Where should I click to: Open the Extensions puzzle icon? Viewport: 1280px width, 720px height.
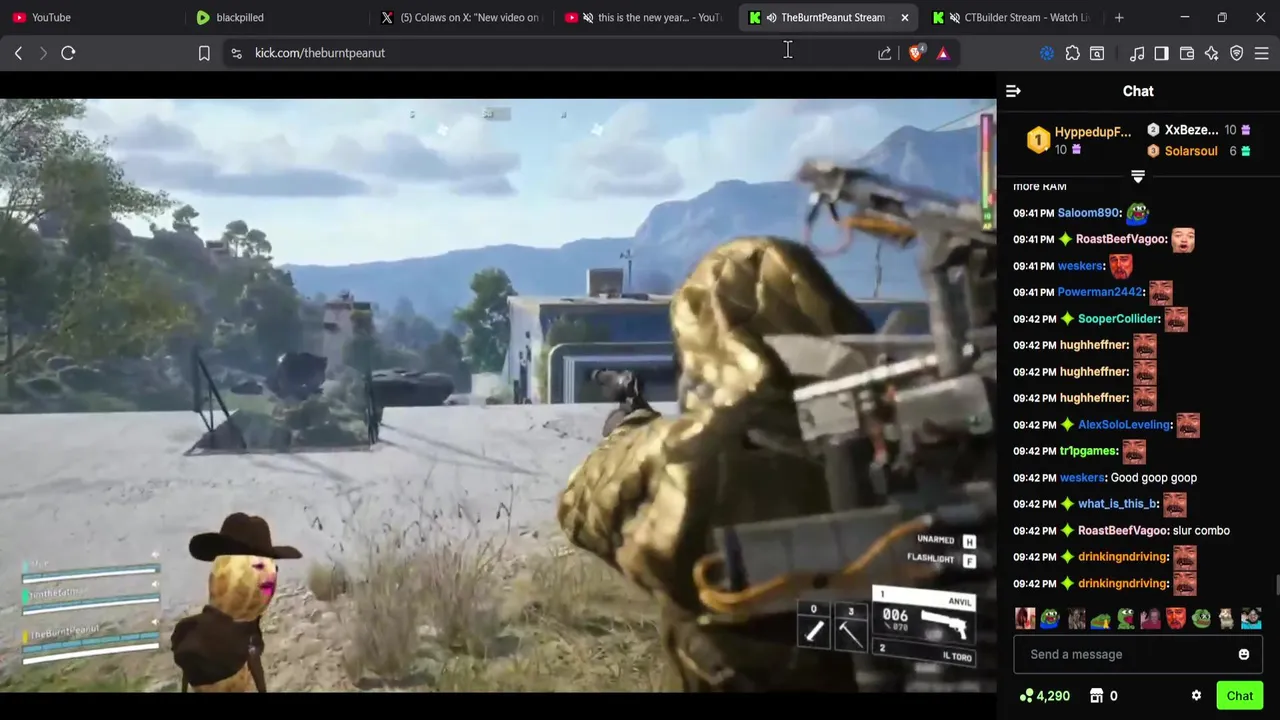(x=1072, y=53)
